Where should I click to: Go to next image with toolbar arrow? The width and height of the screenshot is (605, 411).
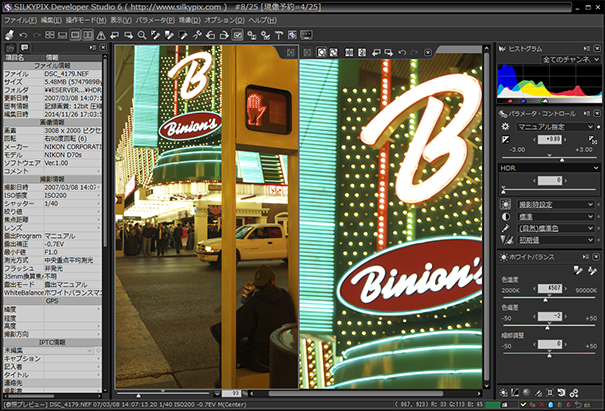coord(128,36)
